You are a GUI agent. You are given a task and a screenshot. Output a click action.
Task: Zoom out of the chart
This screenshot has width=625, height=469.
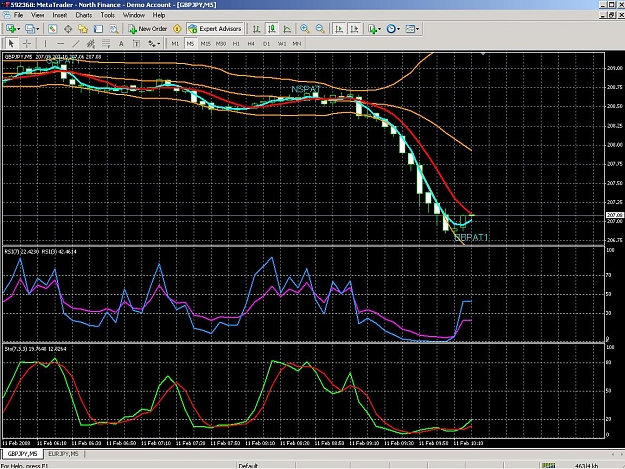[320, 29]
